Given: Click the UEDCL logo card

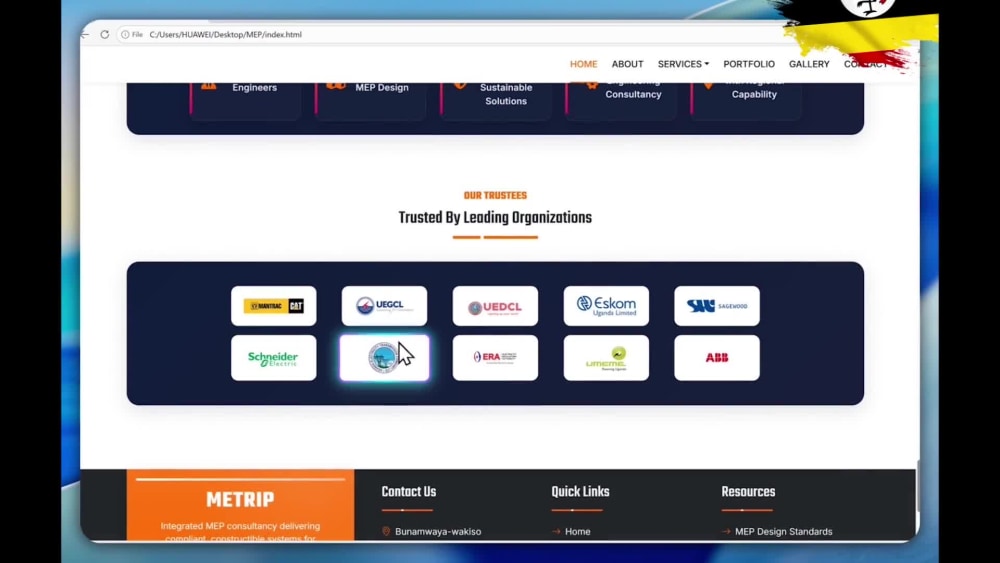Looking at the screenshot, I should click(496, 306).
